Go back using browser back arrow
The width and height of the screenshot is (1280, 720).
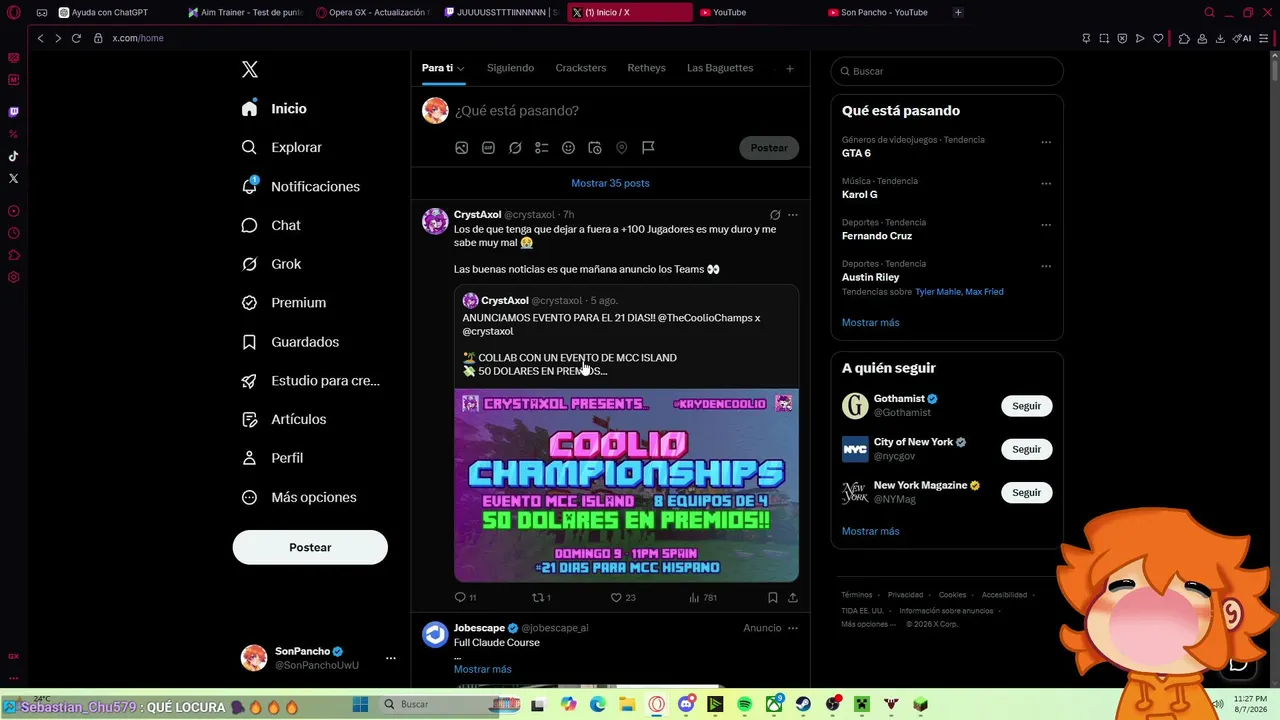(x=40, y=38)
